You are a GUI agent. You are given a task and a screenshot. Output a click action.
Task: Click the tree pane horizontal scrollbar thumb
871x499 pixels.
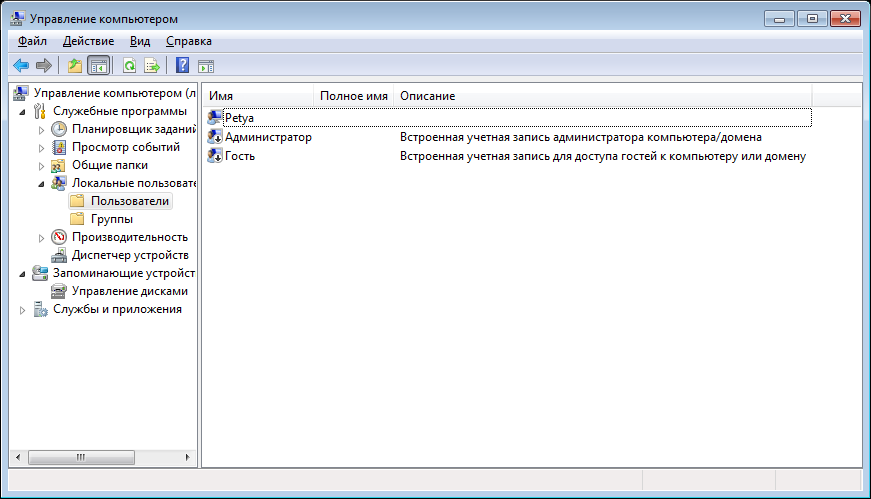tap(81, 457)
